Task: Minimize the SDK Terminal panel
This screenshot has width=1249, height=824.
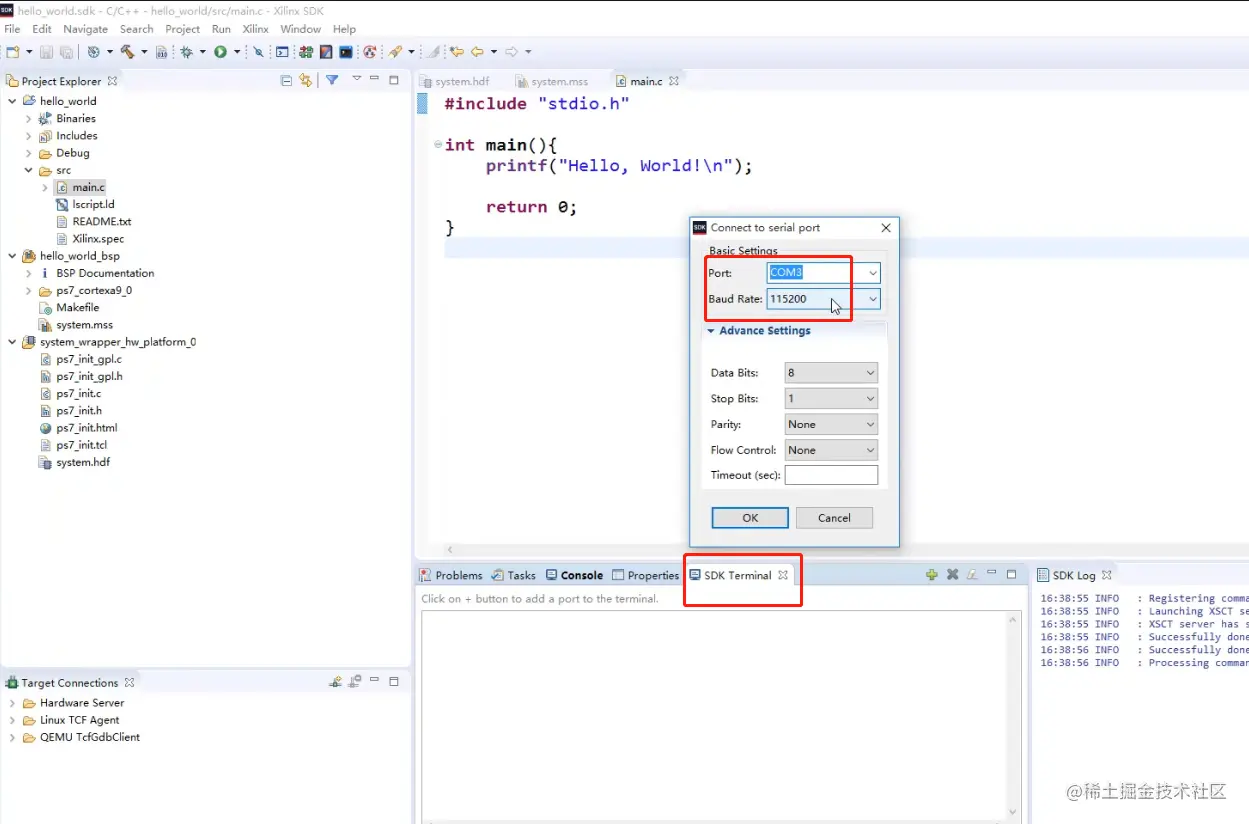Action: coord(992,574)
